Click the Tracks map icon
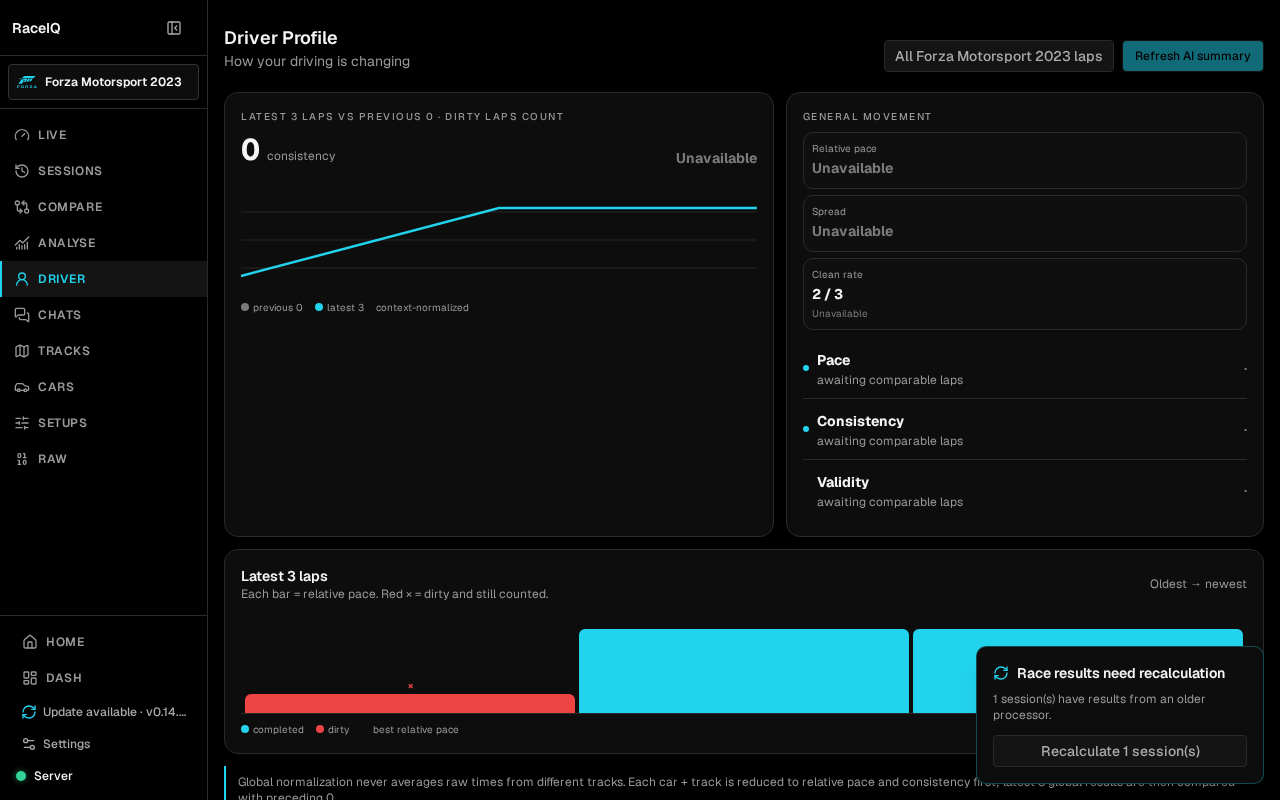Viewport: 1280px width, 800px height. pos(22,351)
